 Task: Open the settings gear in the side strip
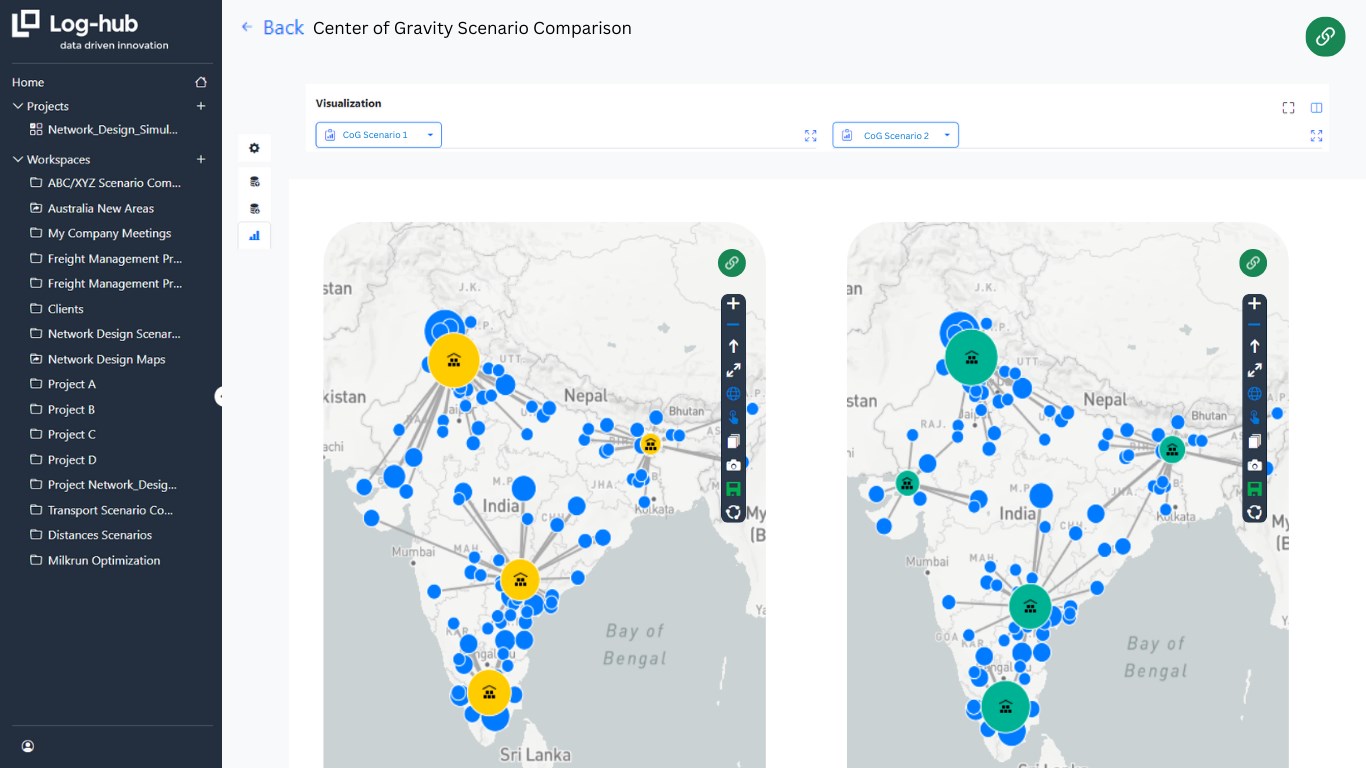point(254,148)
